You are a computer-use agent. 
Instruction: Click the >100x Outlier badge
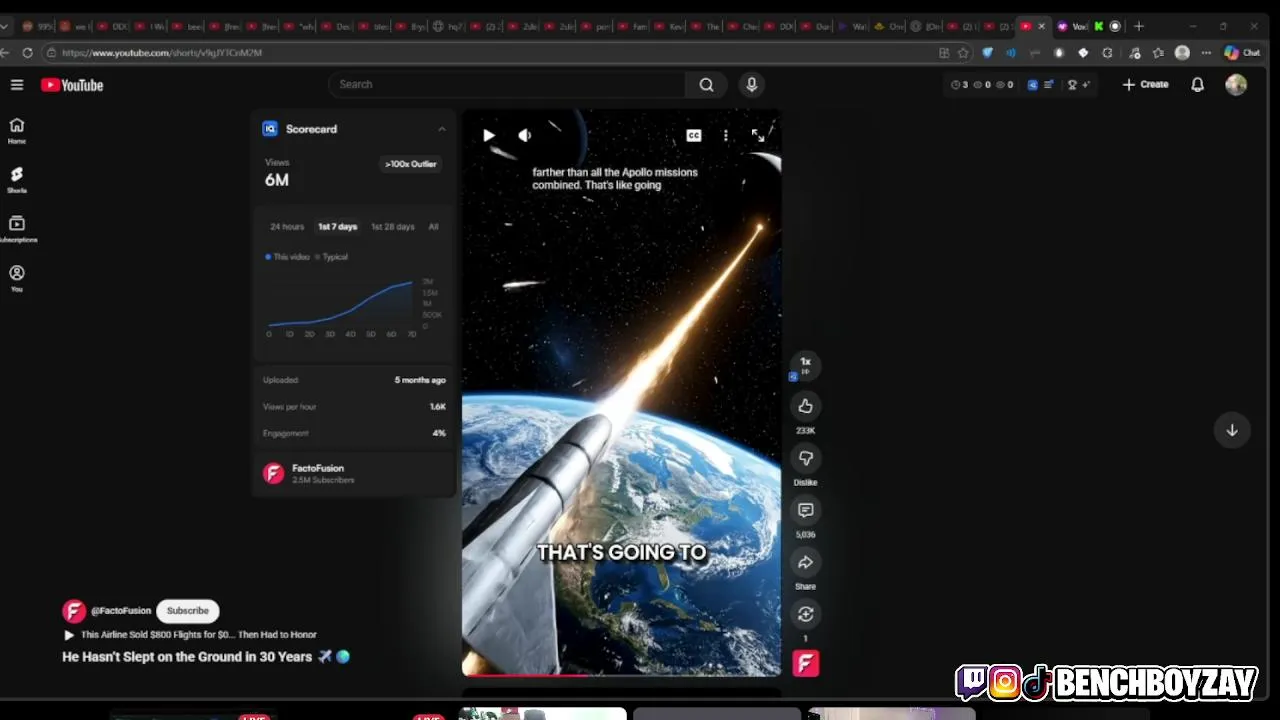click(x=411, y=164)
